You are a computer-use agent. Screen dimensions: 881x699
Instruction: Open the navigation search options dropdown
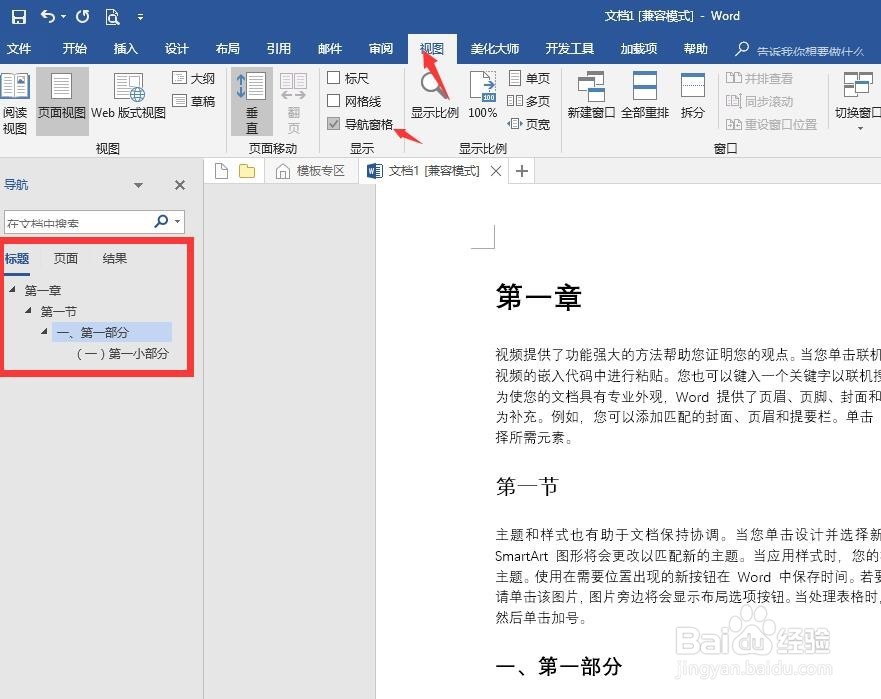coord(176,222)
